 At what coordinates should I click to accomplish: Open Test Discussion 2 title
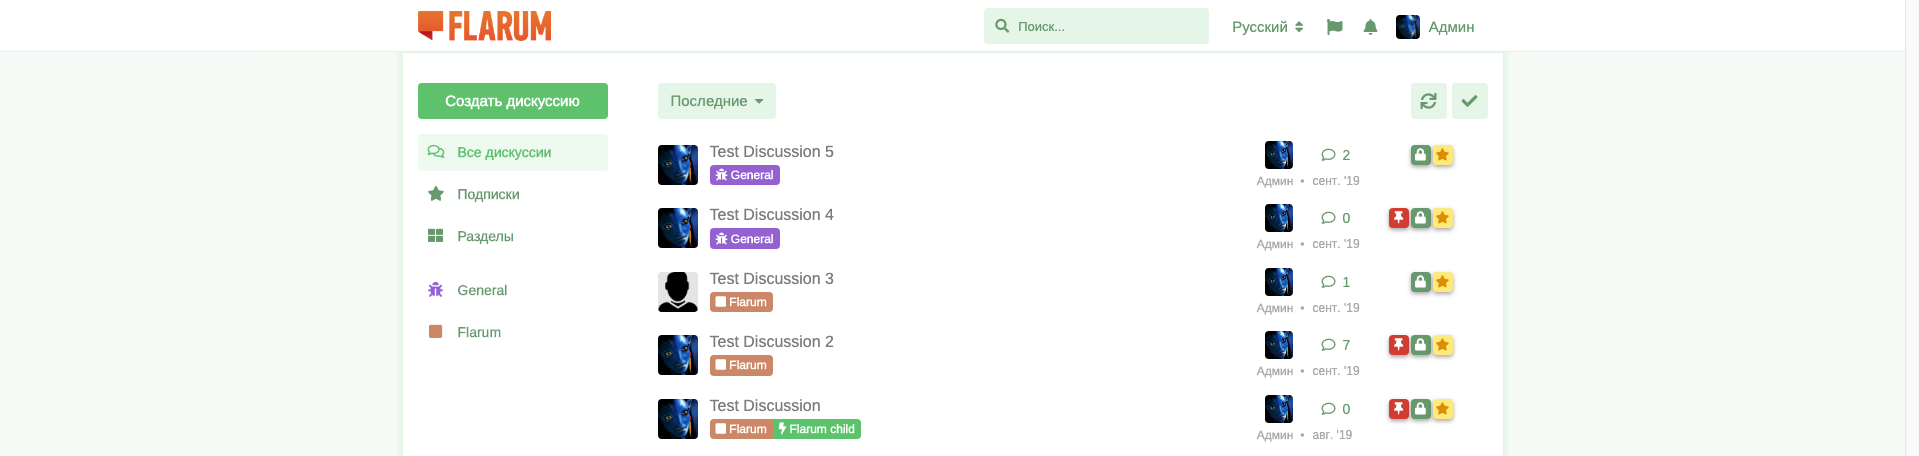[x=771, y=342]
